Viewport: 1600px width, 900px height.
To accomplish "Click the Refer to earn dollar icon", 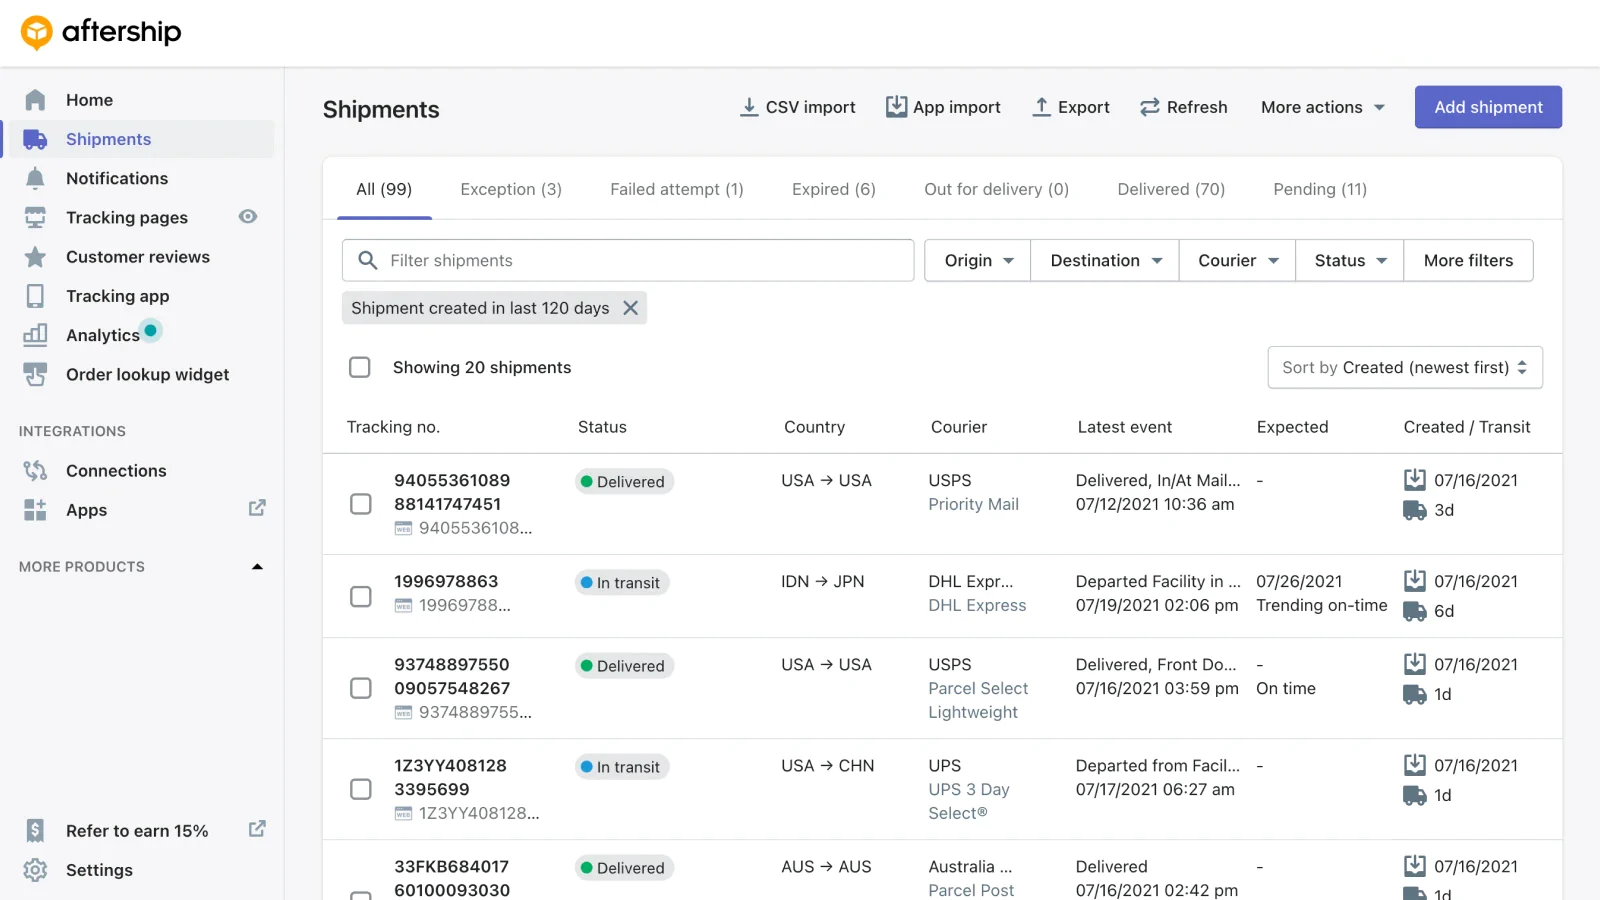I will point(35,830).
